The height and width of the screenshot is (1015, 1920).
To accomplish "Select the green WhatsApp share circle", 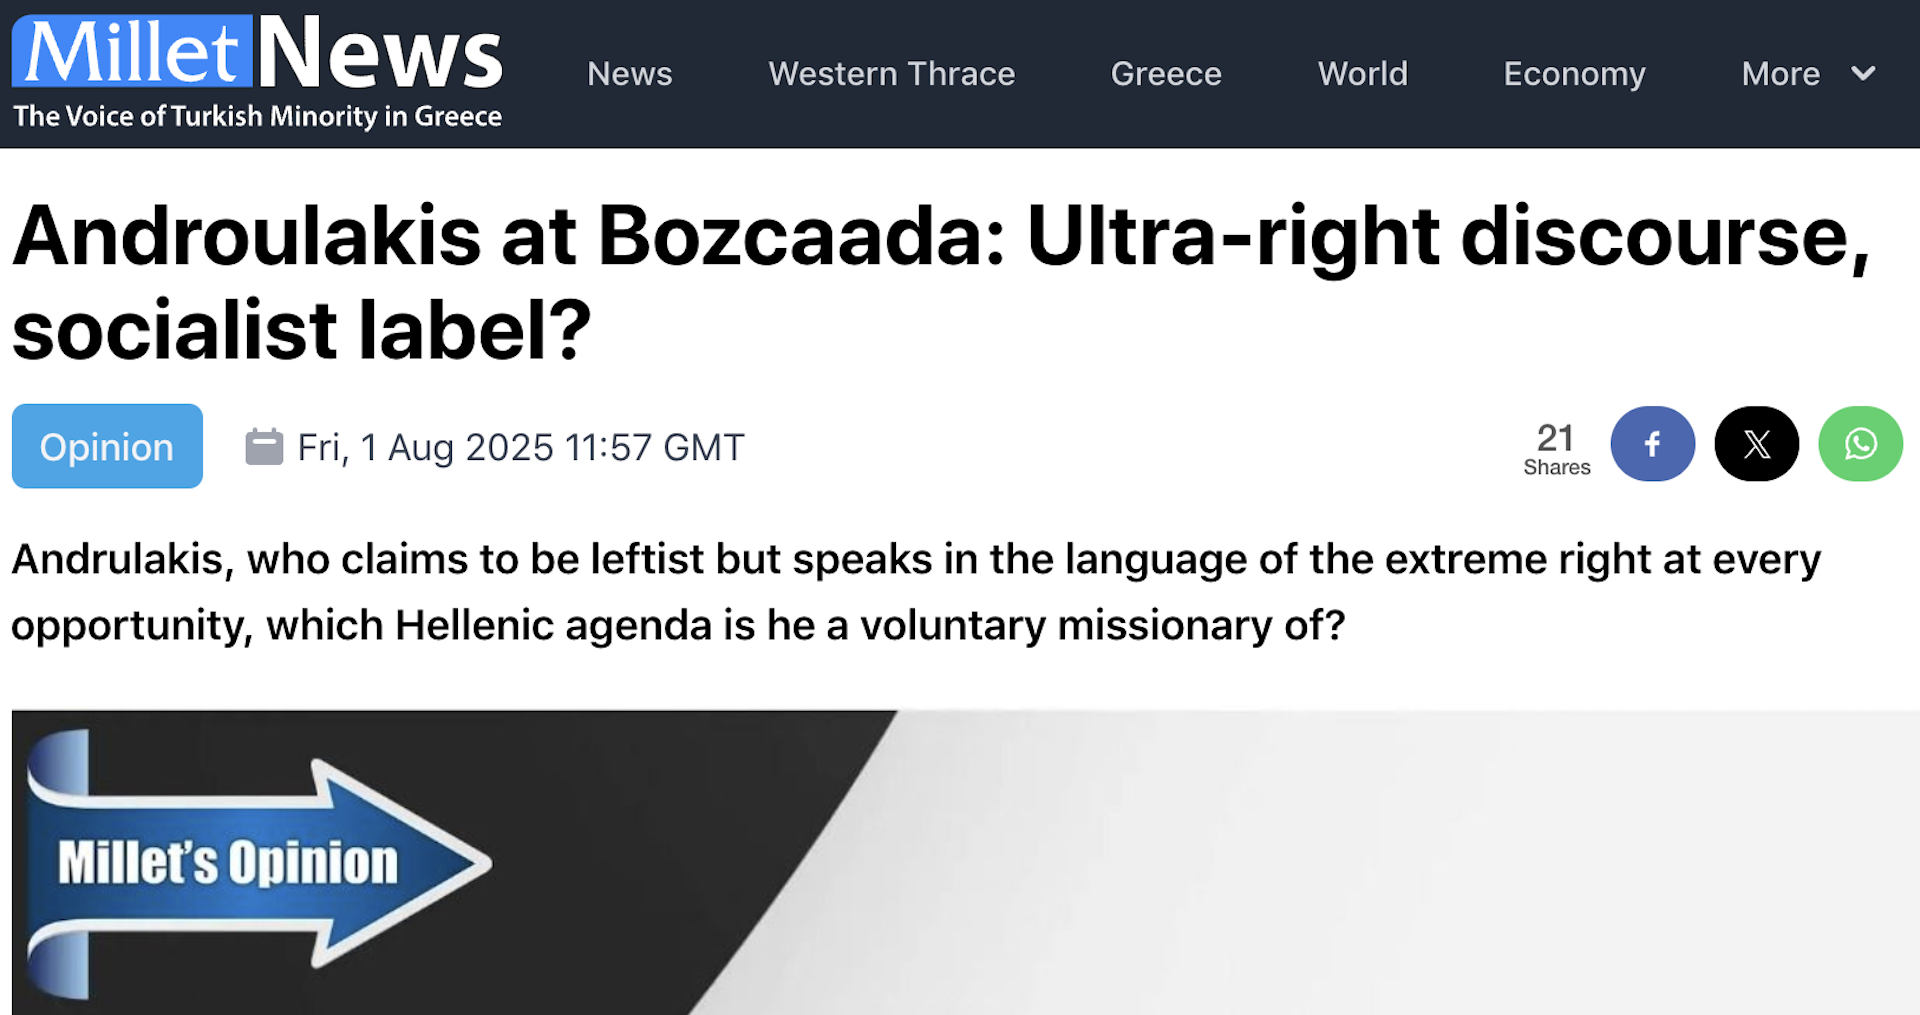I will (x=1860, y=444).
